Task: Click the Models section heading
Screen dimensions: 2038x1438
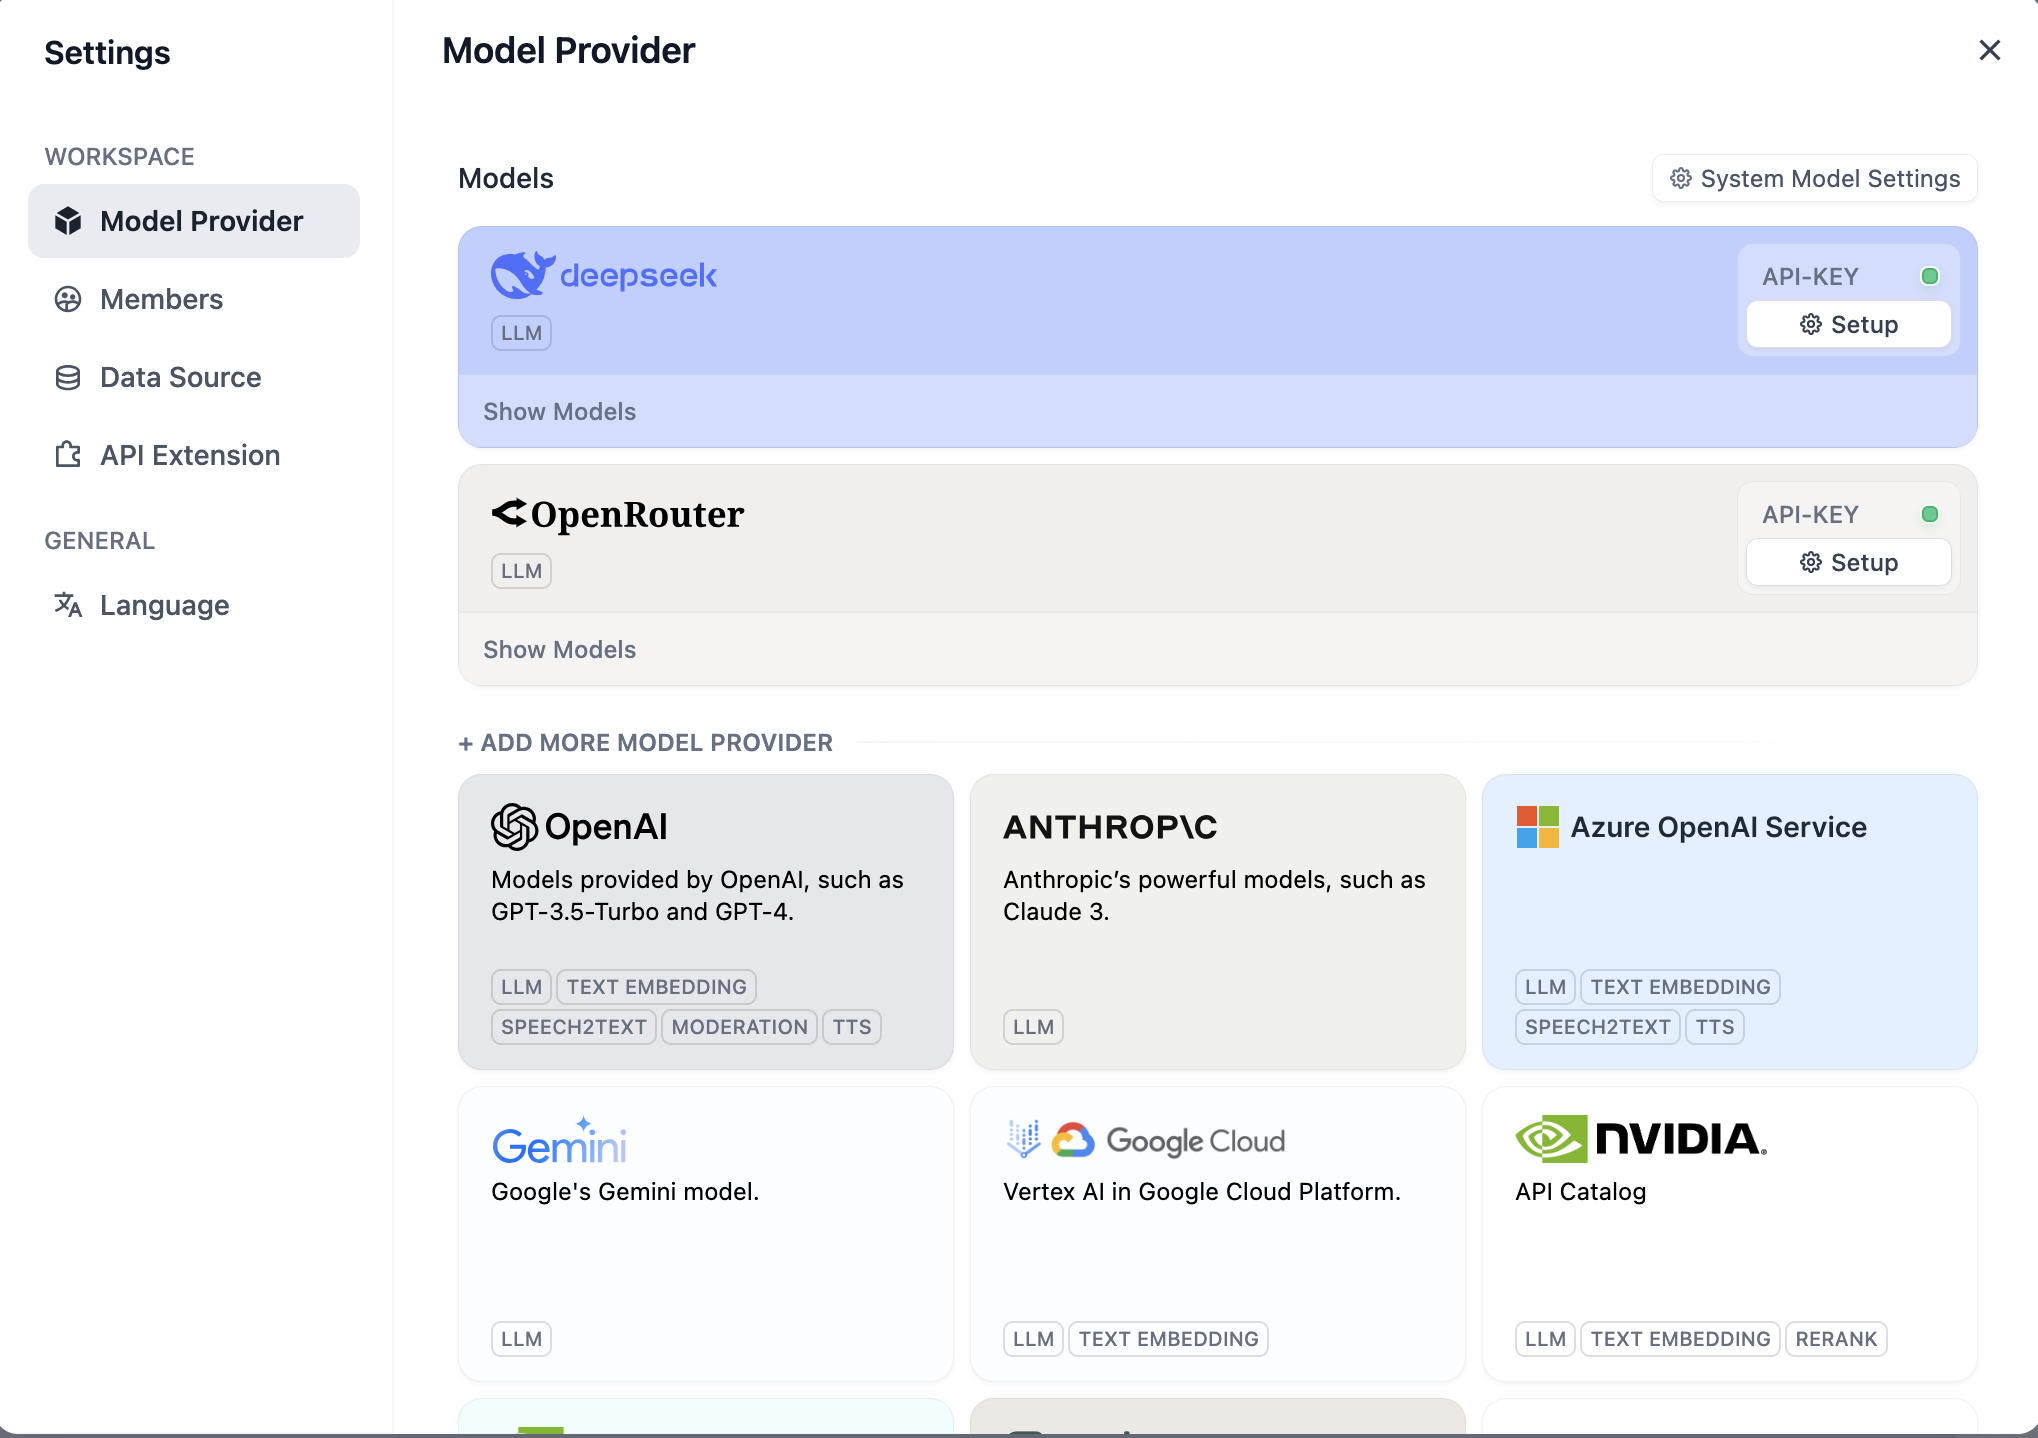Action: tap(506, 178)
